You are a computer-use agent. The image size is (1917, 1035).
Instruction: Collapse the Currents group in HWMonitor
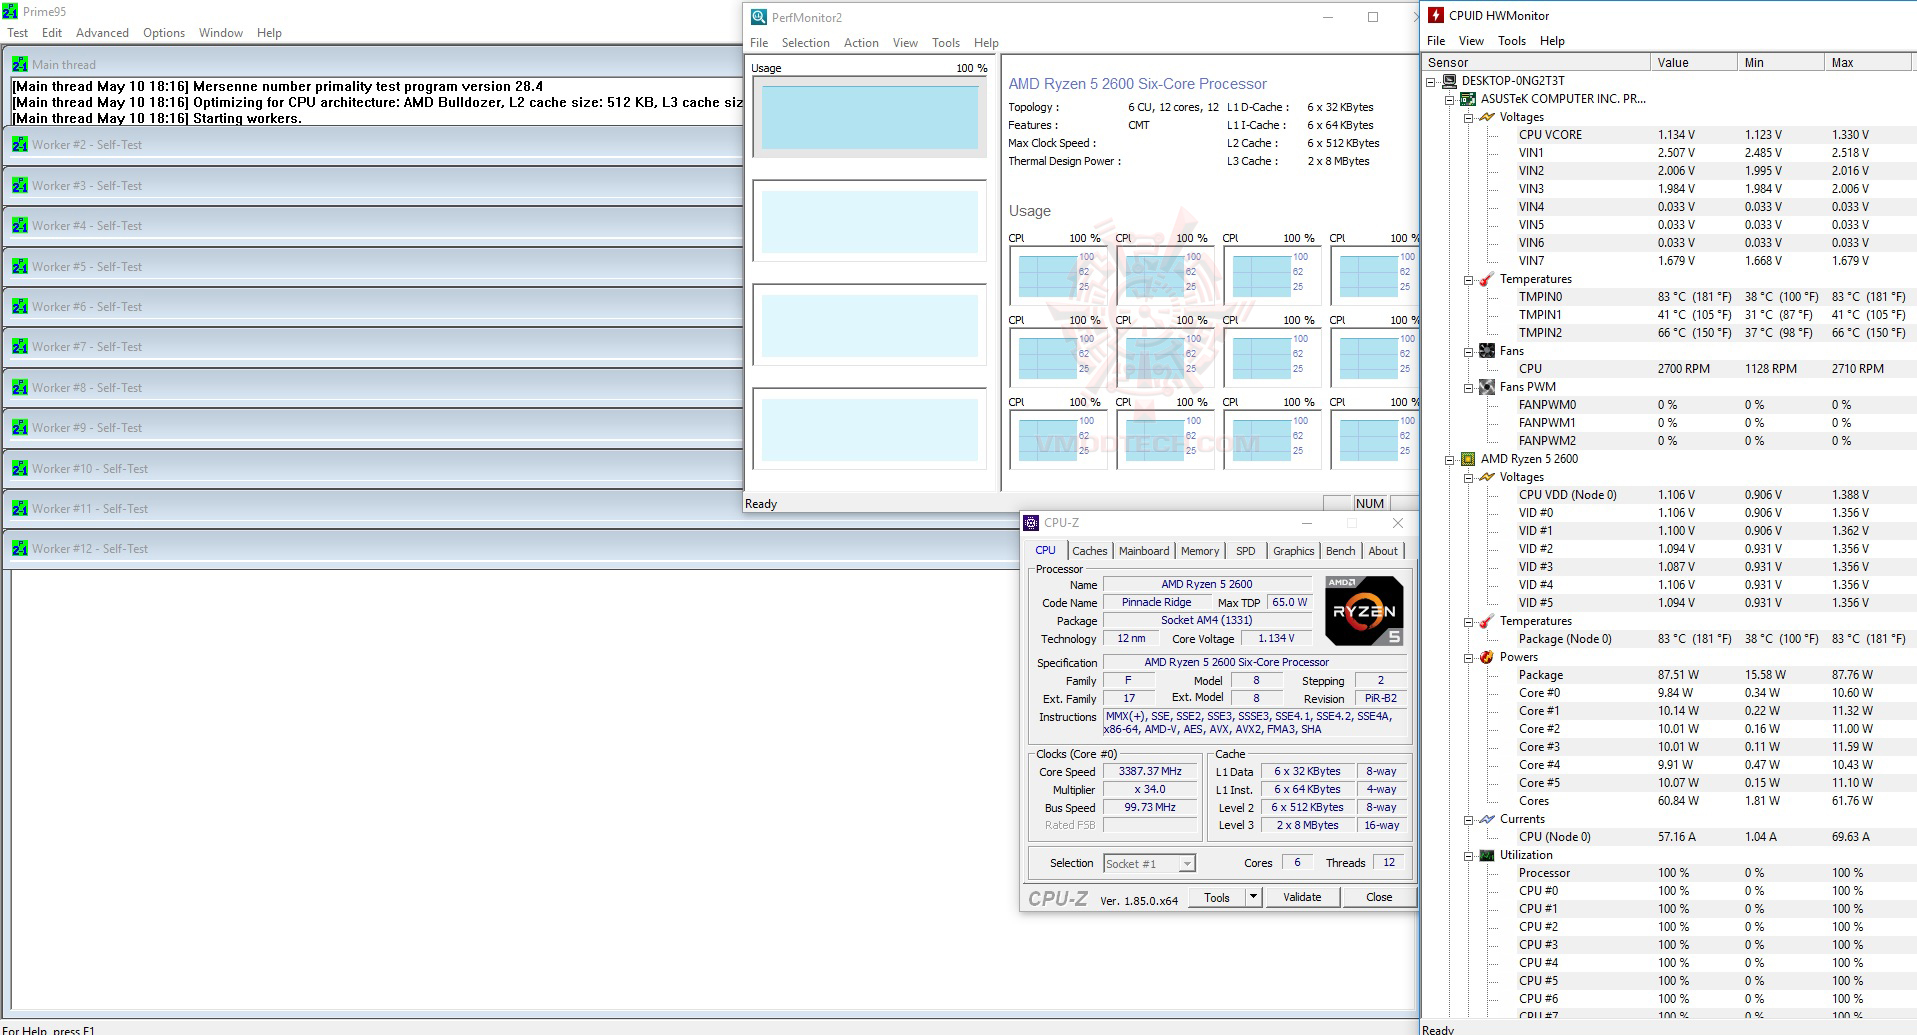coord(1468,819)
